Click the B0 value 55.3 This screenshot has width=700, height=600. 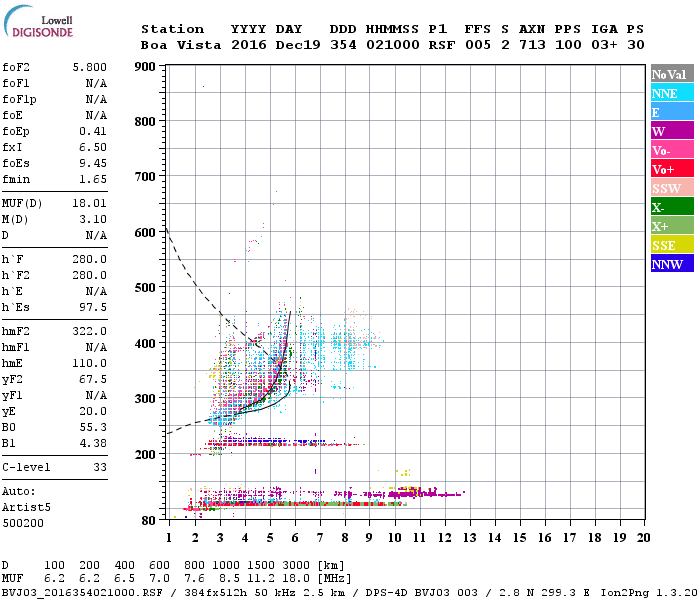point(93,427)
